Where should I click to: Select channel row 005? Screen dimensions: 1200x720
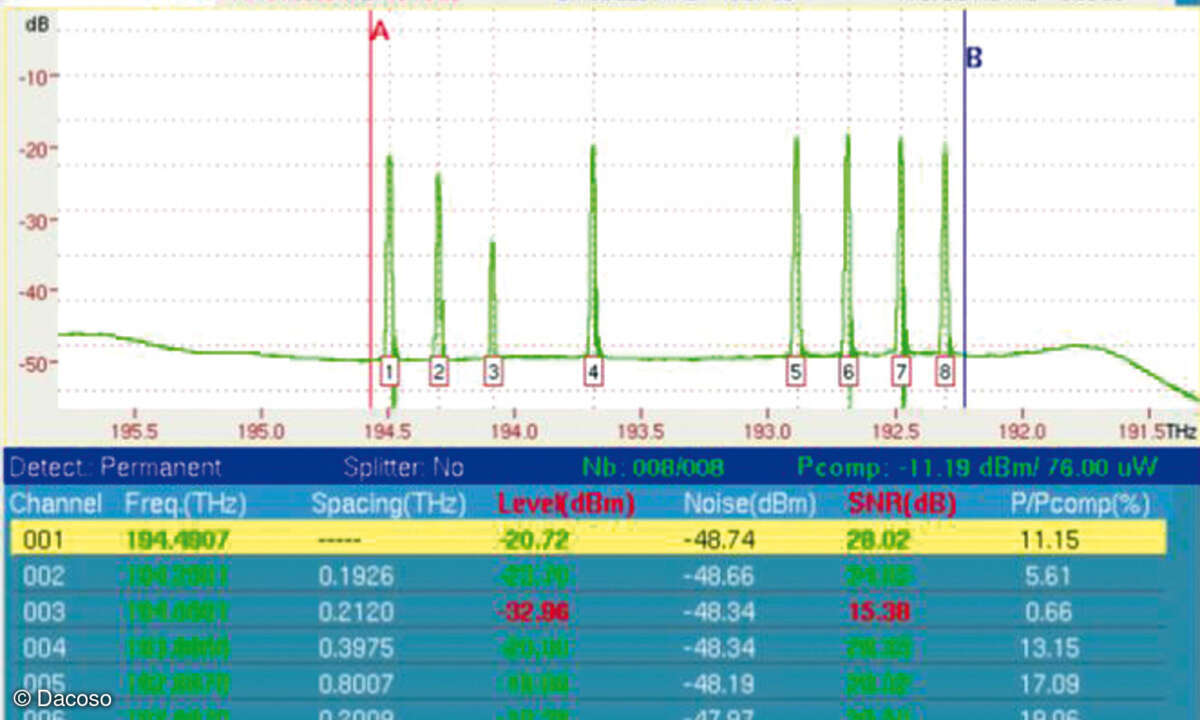coord(587,684)
